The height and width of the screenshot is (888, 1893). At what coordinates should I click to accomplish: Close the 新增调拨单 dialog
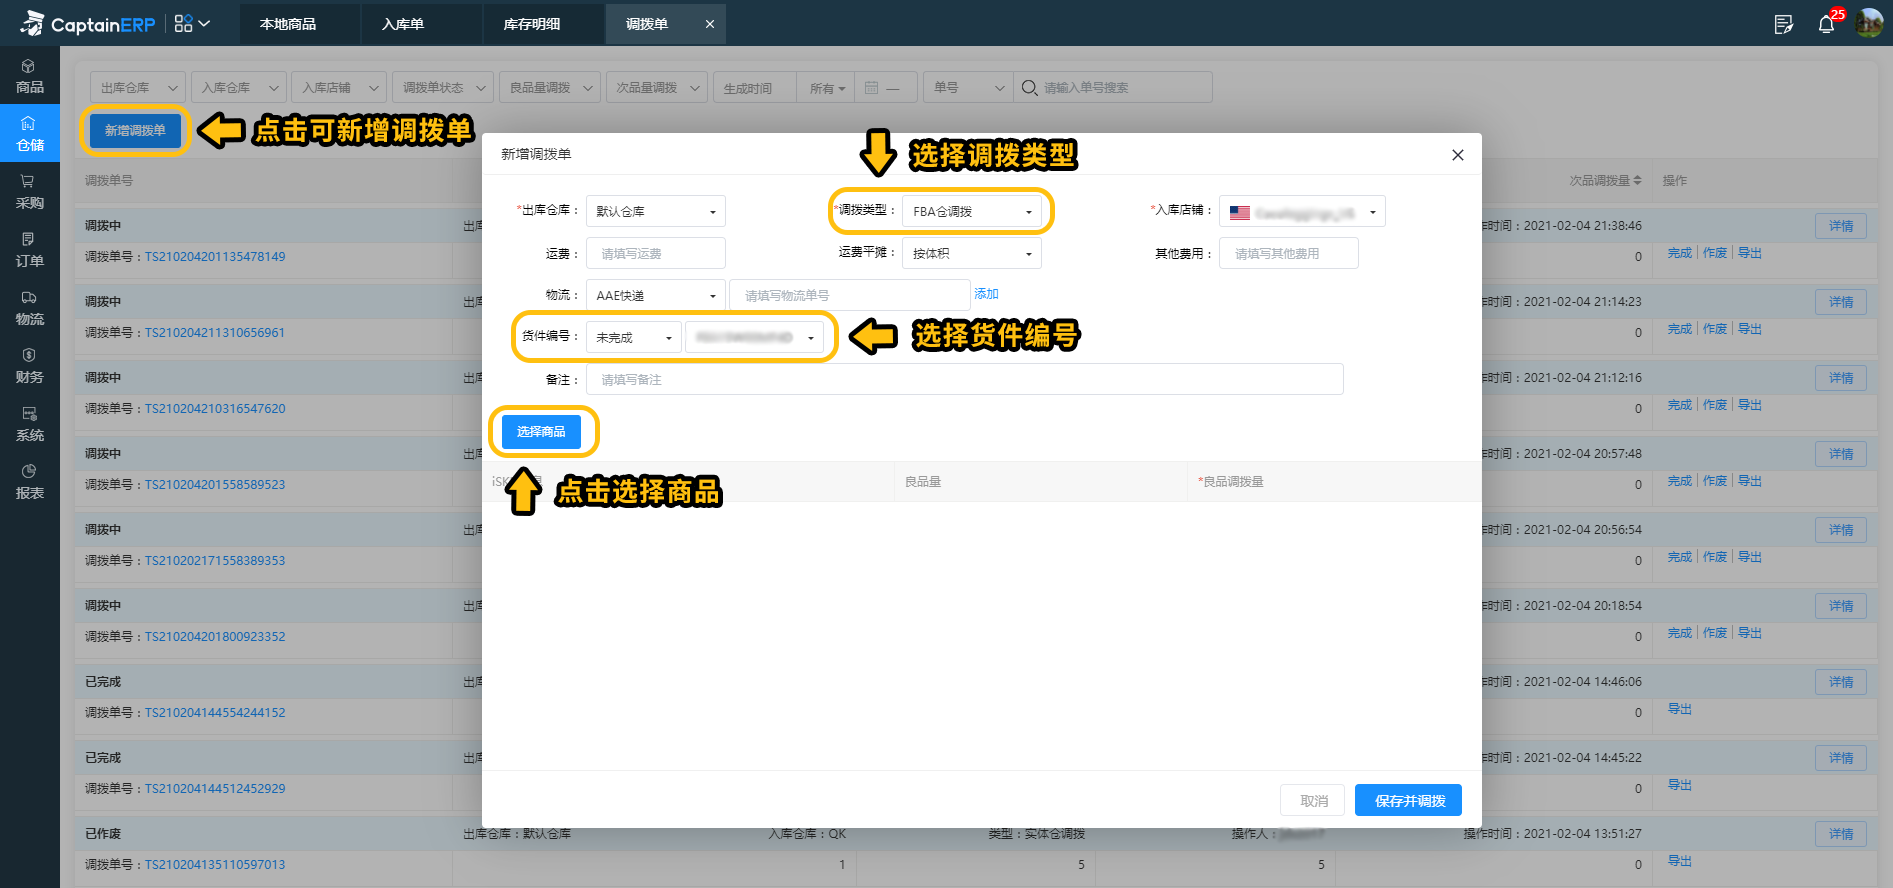tap(1458, 154)
